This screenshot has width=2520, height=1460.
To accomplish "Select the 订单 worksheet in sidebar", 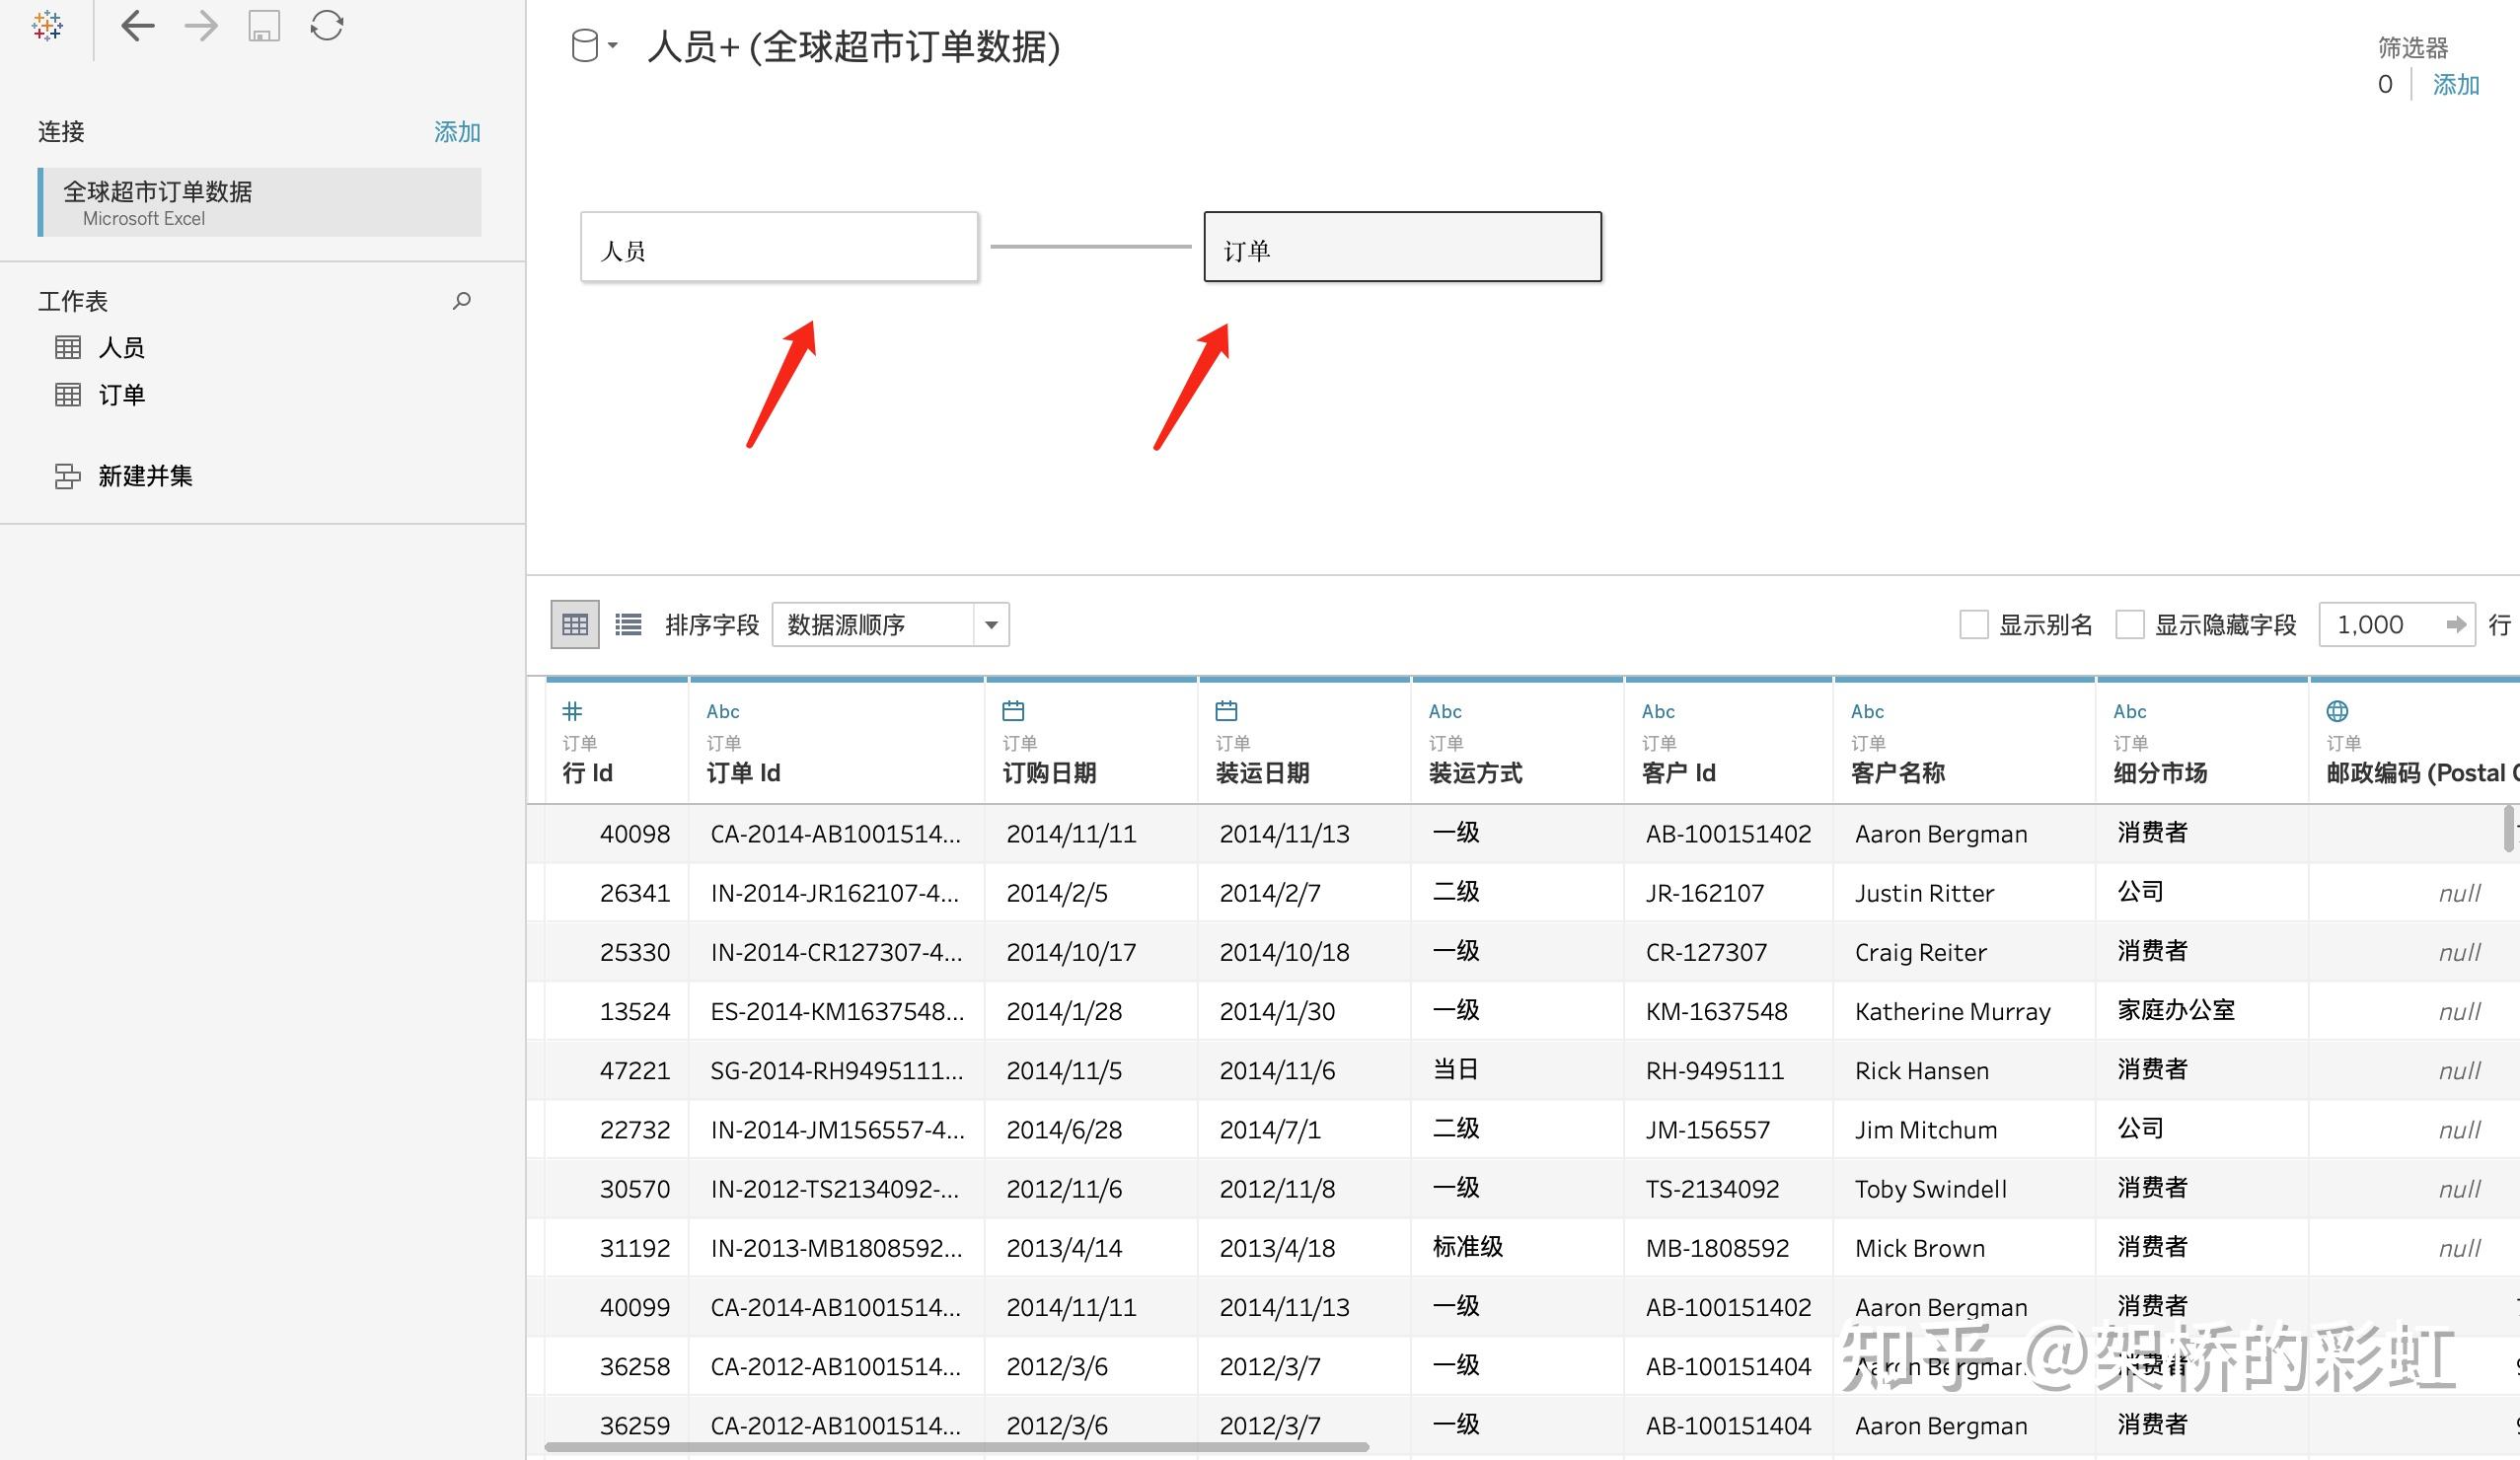I will [121, 395].
